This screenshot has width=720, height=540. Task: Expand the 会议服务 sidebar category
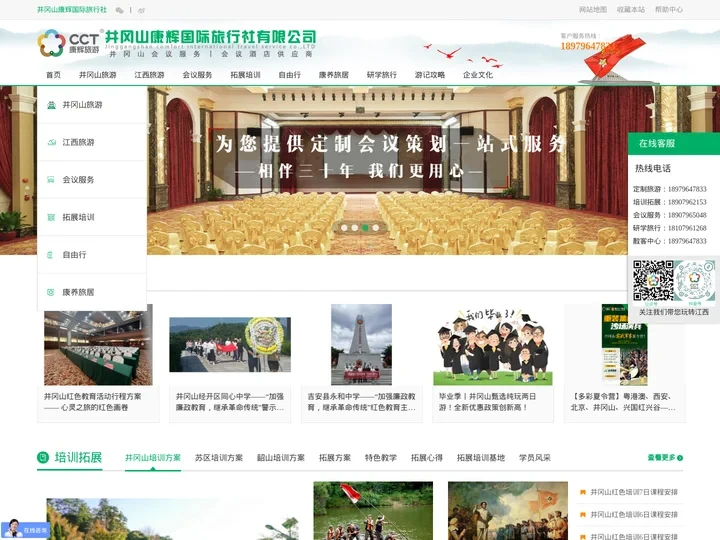(x=92, y=180)
